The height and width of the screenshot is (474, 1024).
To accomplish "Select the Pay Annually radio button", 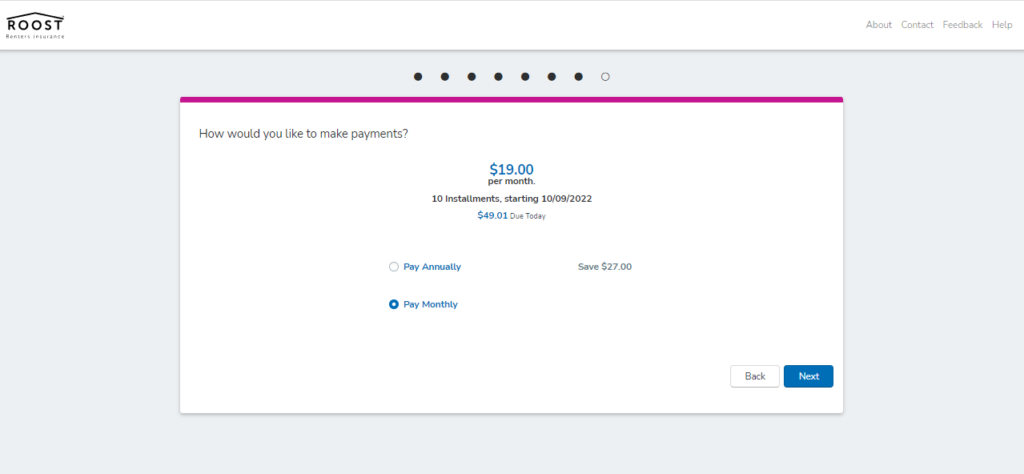I will tap(394, 267).
